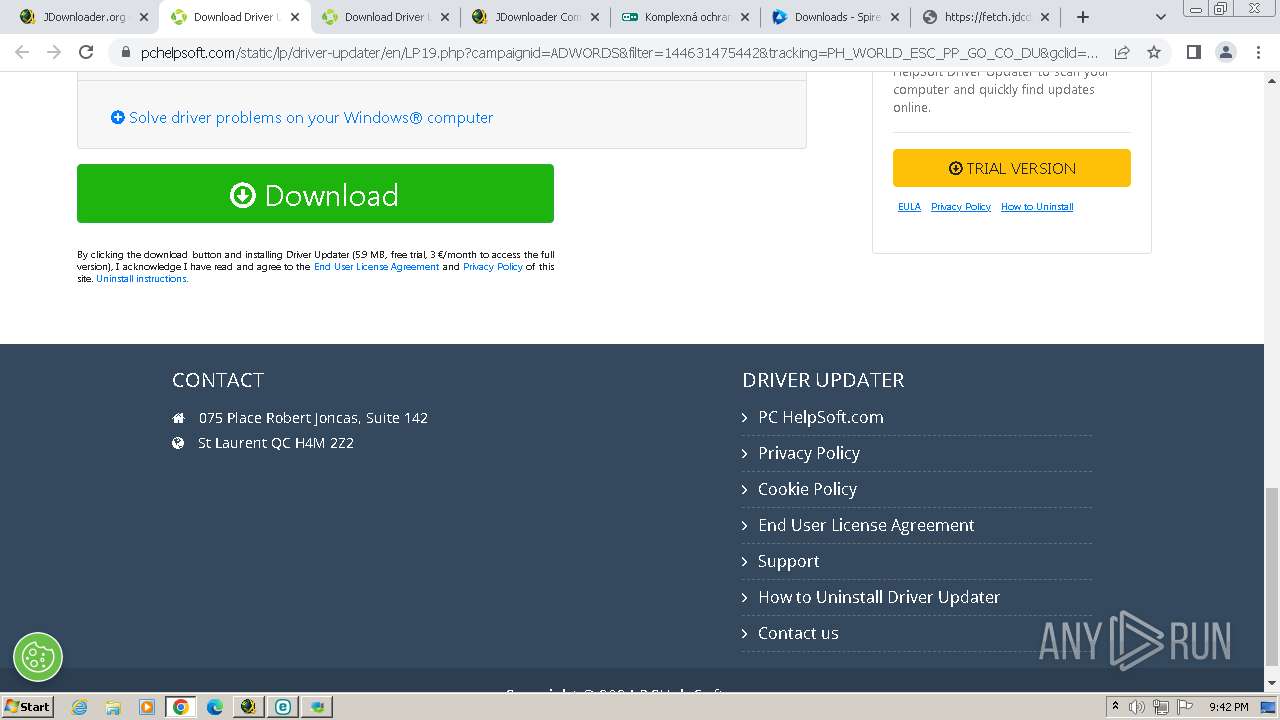Viewport: 1280px width, 720px height.
Task: Click the green Download button
Action: coord(315,193)
